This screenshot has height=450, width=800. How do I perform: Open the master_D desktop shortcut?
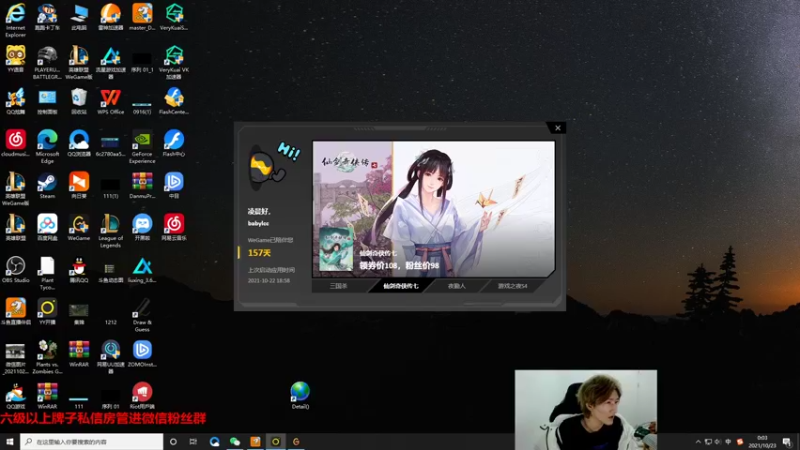coord(142,16)
